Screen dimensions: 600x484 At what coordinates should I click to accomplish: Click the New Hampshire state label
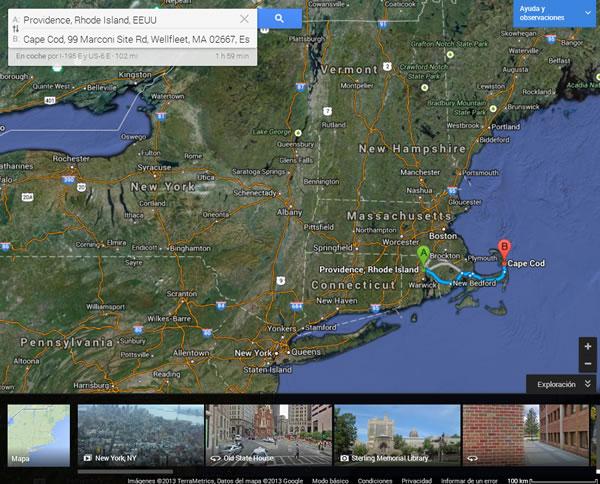coord(412,148)
